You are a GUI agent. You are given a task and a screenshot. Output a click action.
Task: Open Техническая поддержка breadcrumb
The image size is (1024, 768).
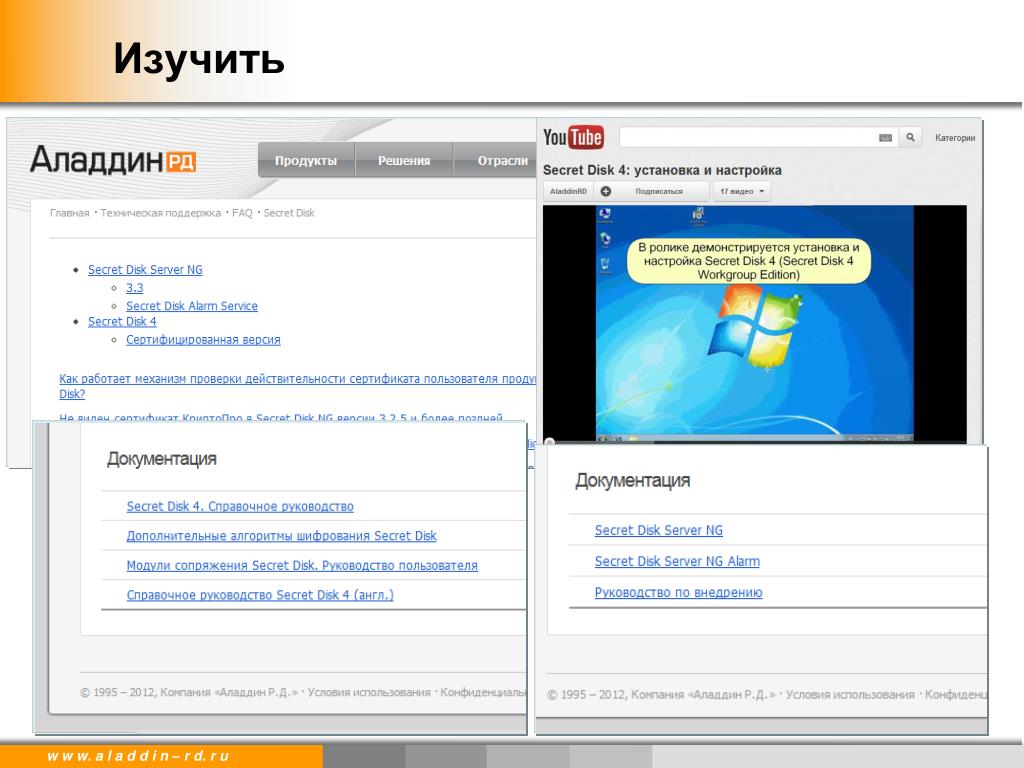[x=160, y=213]
